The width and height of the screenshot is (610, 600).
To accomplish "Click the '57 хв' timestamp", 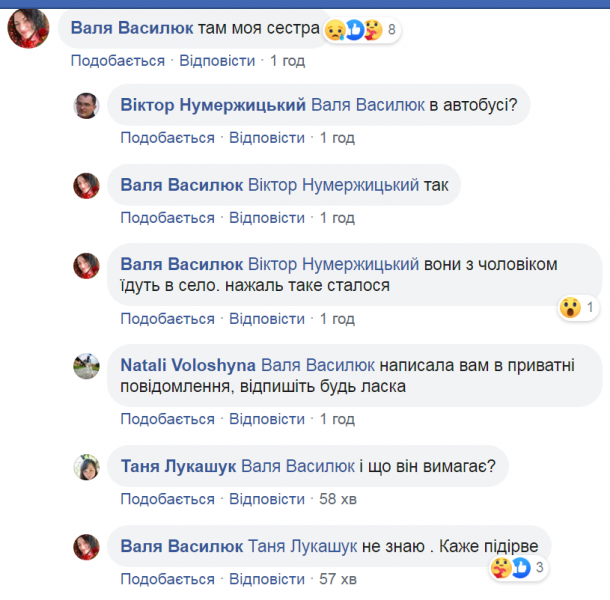I will pos(337,579).
